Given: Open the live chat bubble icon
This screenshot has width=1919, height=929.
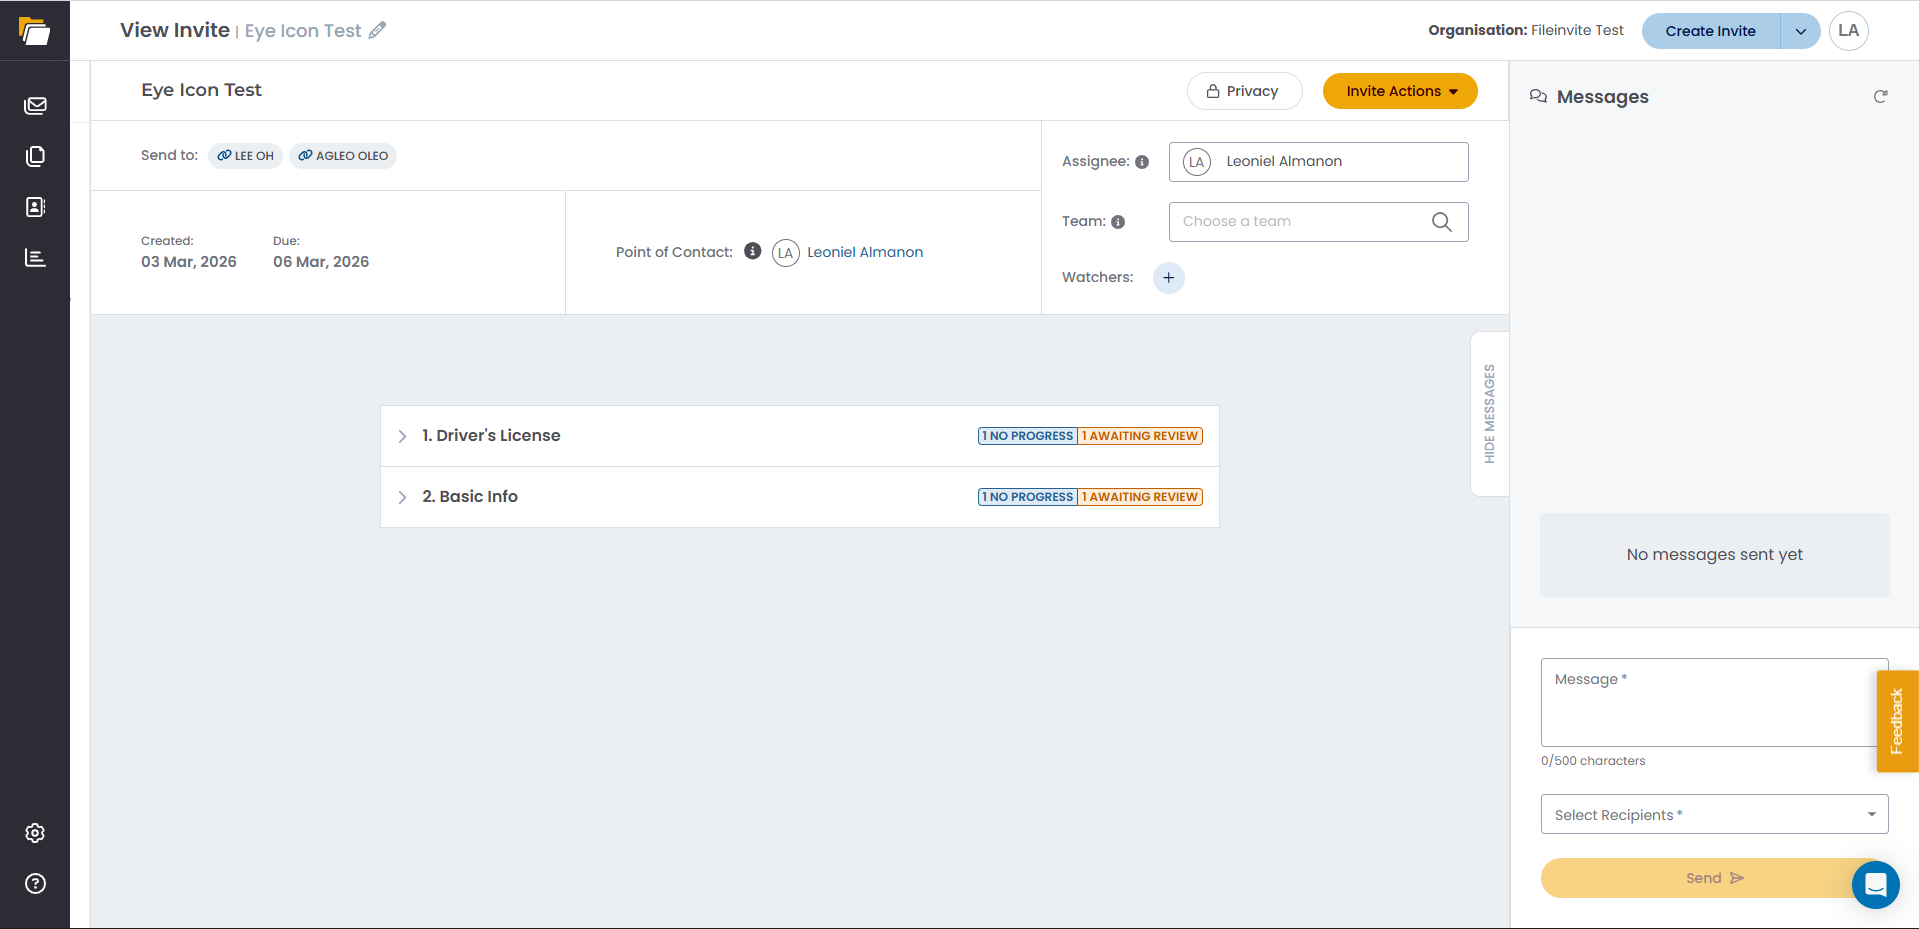Looking at the screenshot, I should pos(1875,885).
